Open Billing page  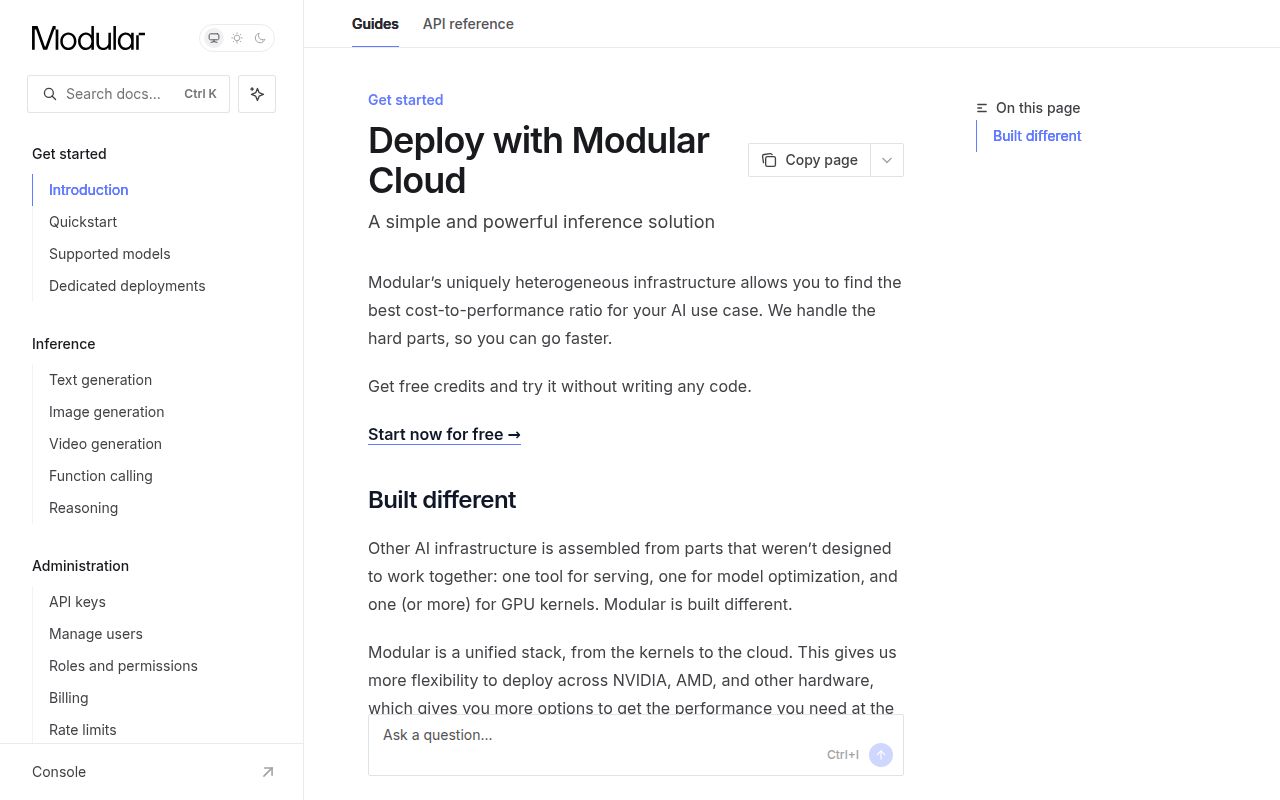68,698
